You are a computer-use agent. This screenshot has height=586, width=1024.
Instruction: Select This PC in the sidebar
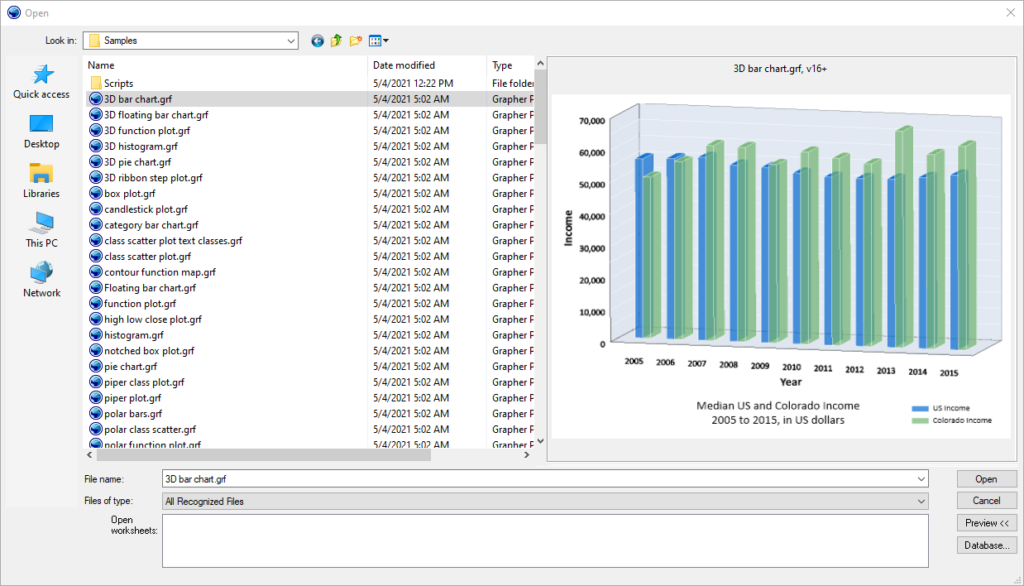[x=41, y=230]
